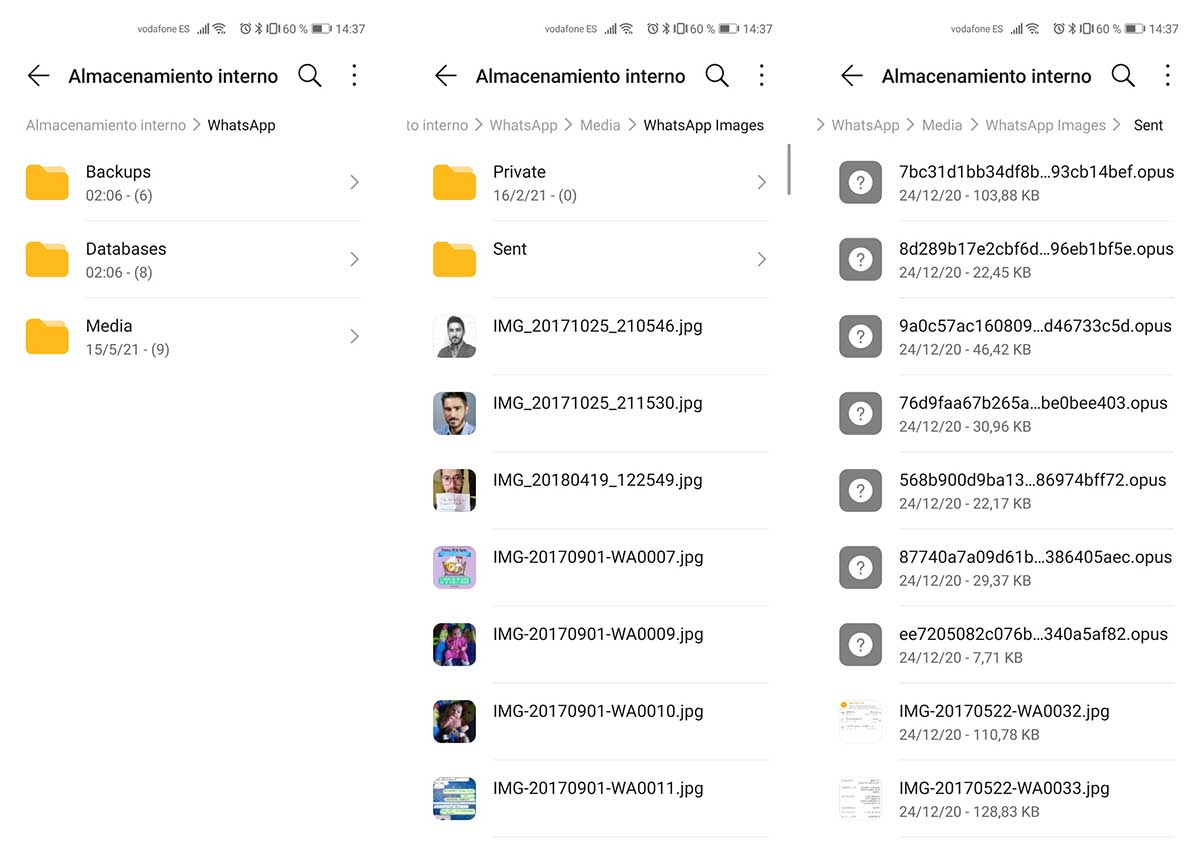Open file 568b900d9ba13…86974bff72.opus
Viewport: 1200px width, 851px height.
(x=1032, y=480)
